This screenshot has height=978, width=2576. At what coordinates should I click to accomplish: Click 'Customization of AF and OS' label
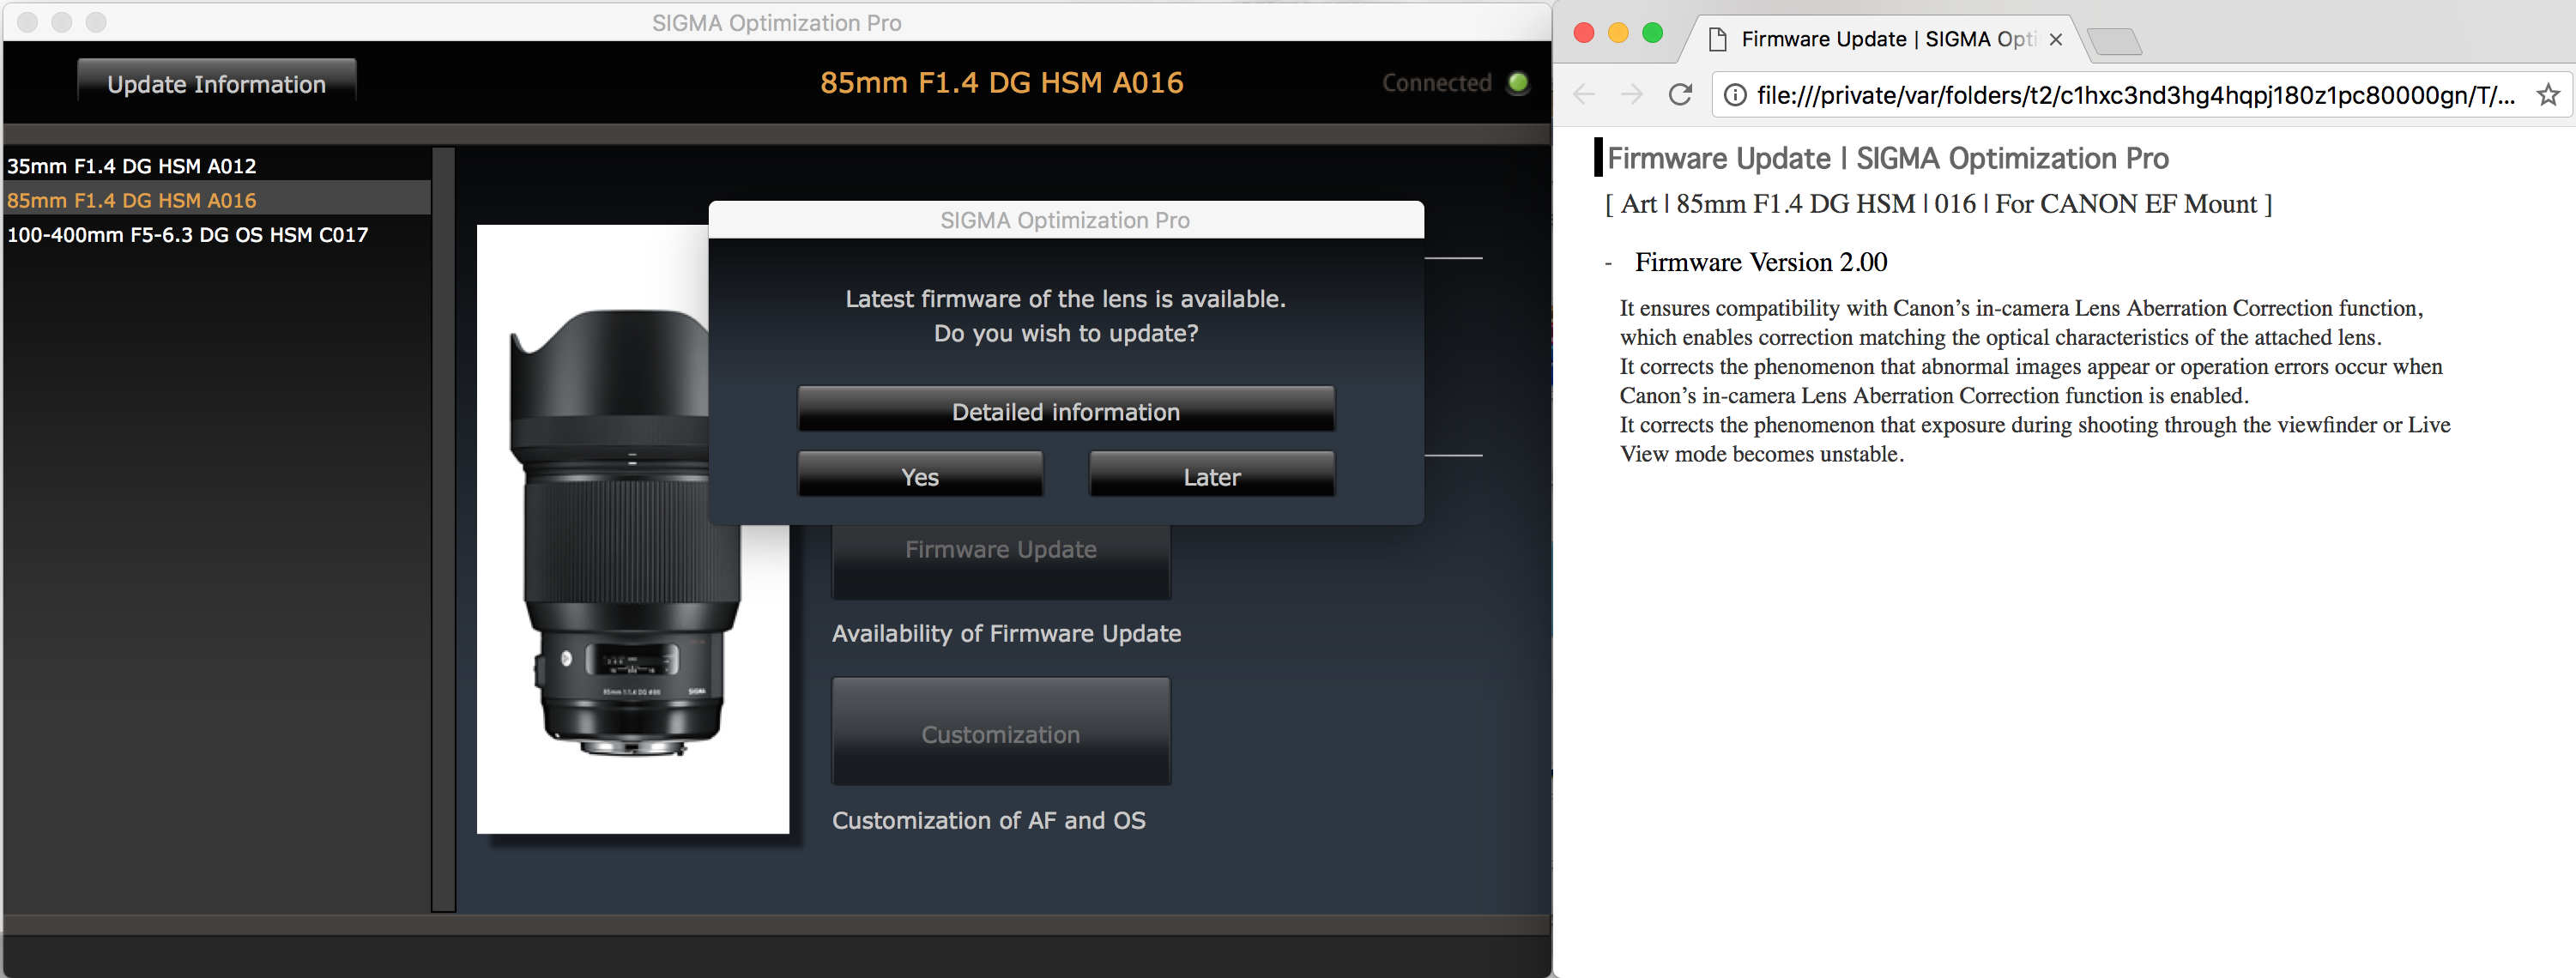tap(988, 819)
